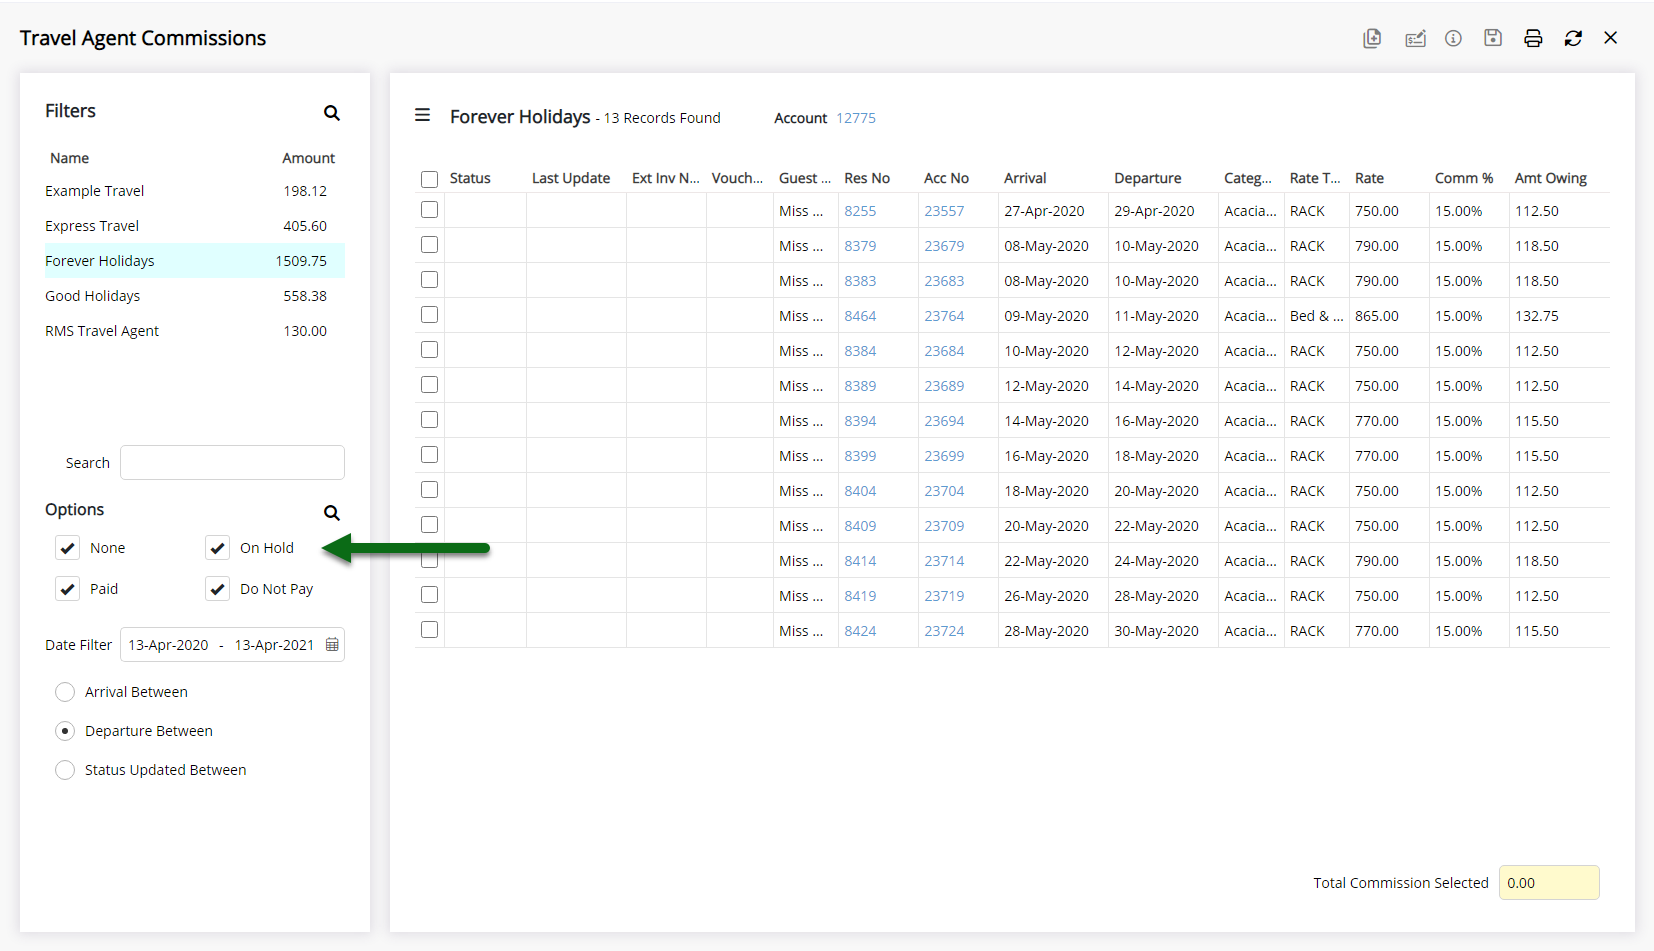Image resolution: width=1654 pixels, height=951 pixels.
Task: Untick the None option checkbox
Action: [x=67, y=548]
